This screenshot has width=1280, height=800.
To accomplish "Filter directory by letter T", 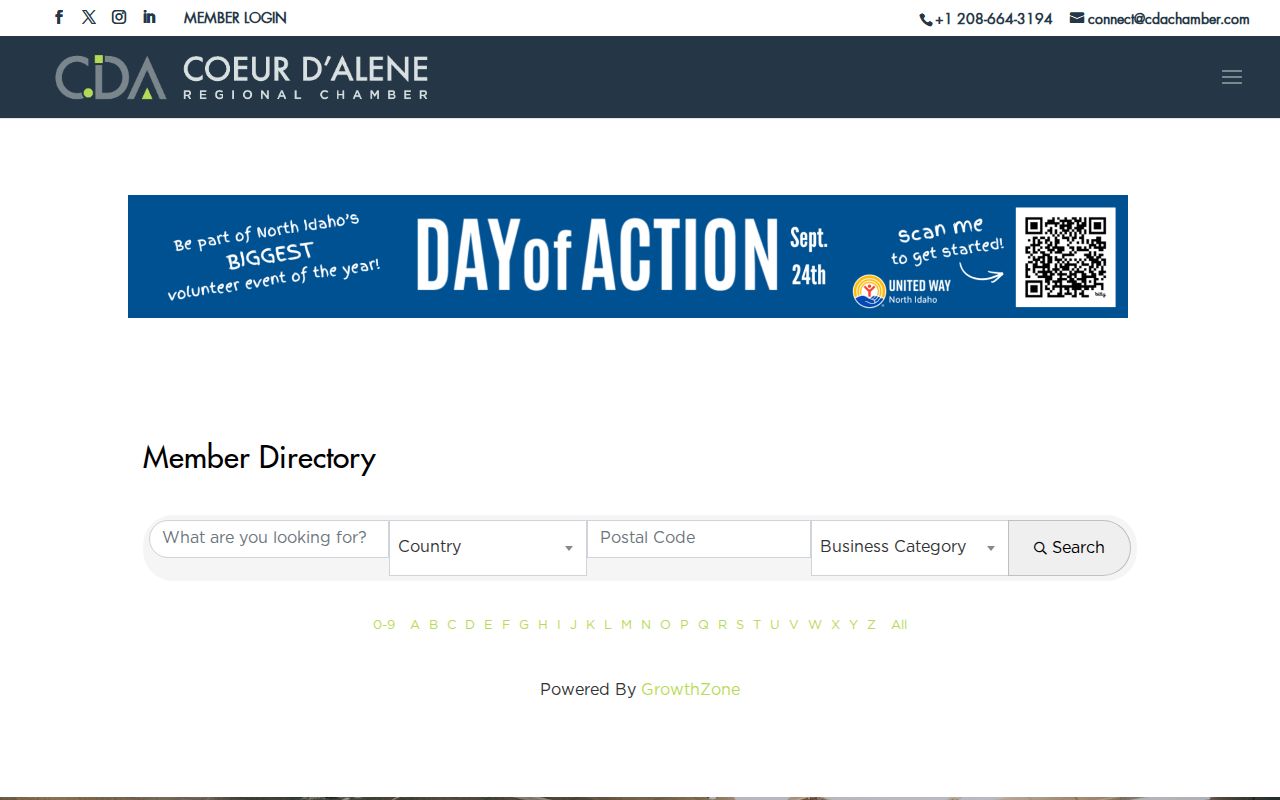I will [x=757, y=625].
